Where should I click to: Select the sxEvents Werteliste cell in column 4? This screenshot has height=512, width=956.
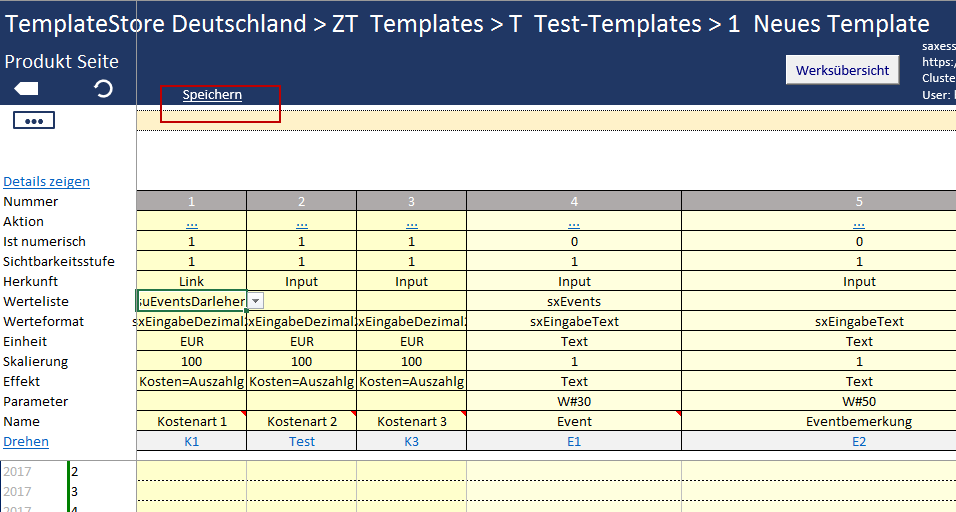click(x=574, y=302)
